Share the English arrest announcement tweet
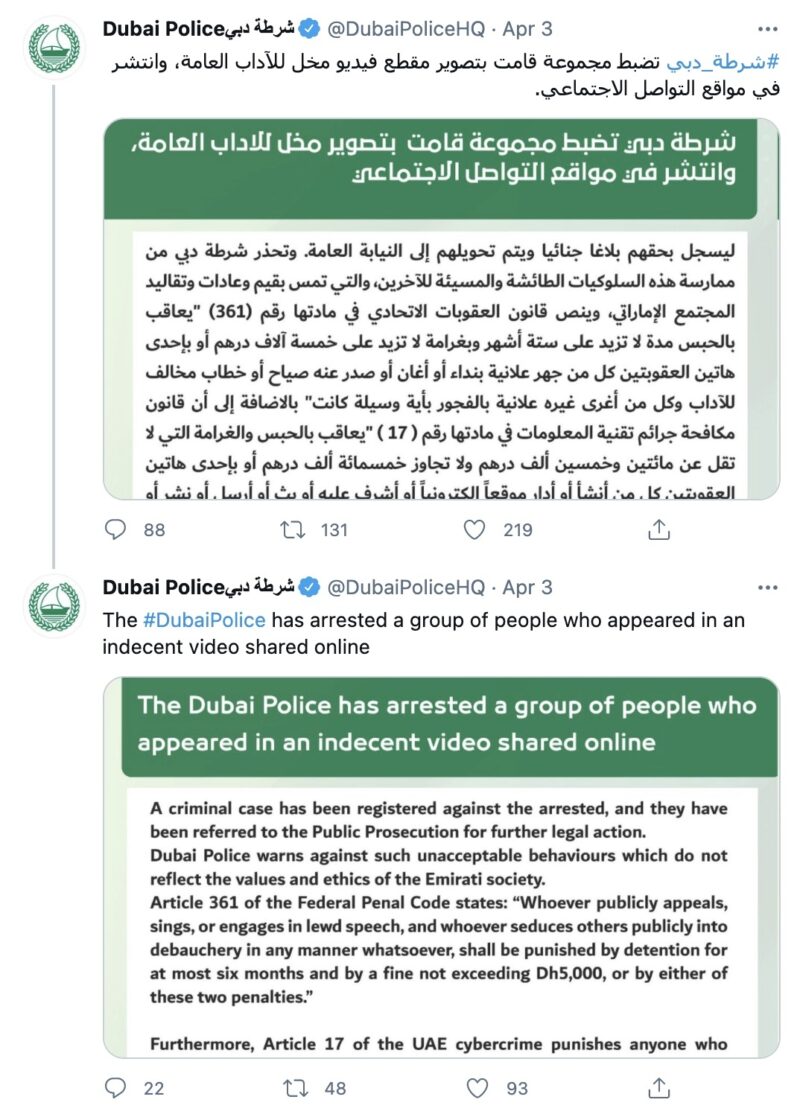The width and height of the screenshot is (800, 1117). 659,1088
